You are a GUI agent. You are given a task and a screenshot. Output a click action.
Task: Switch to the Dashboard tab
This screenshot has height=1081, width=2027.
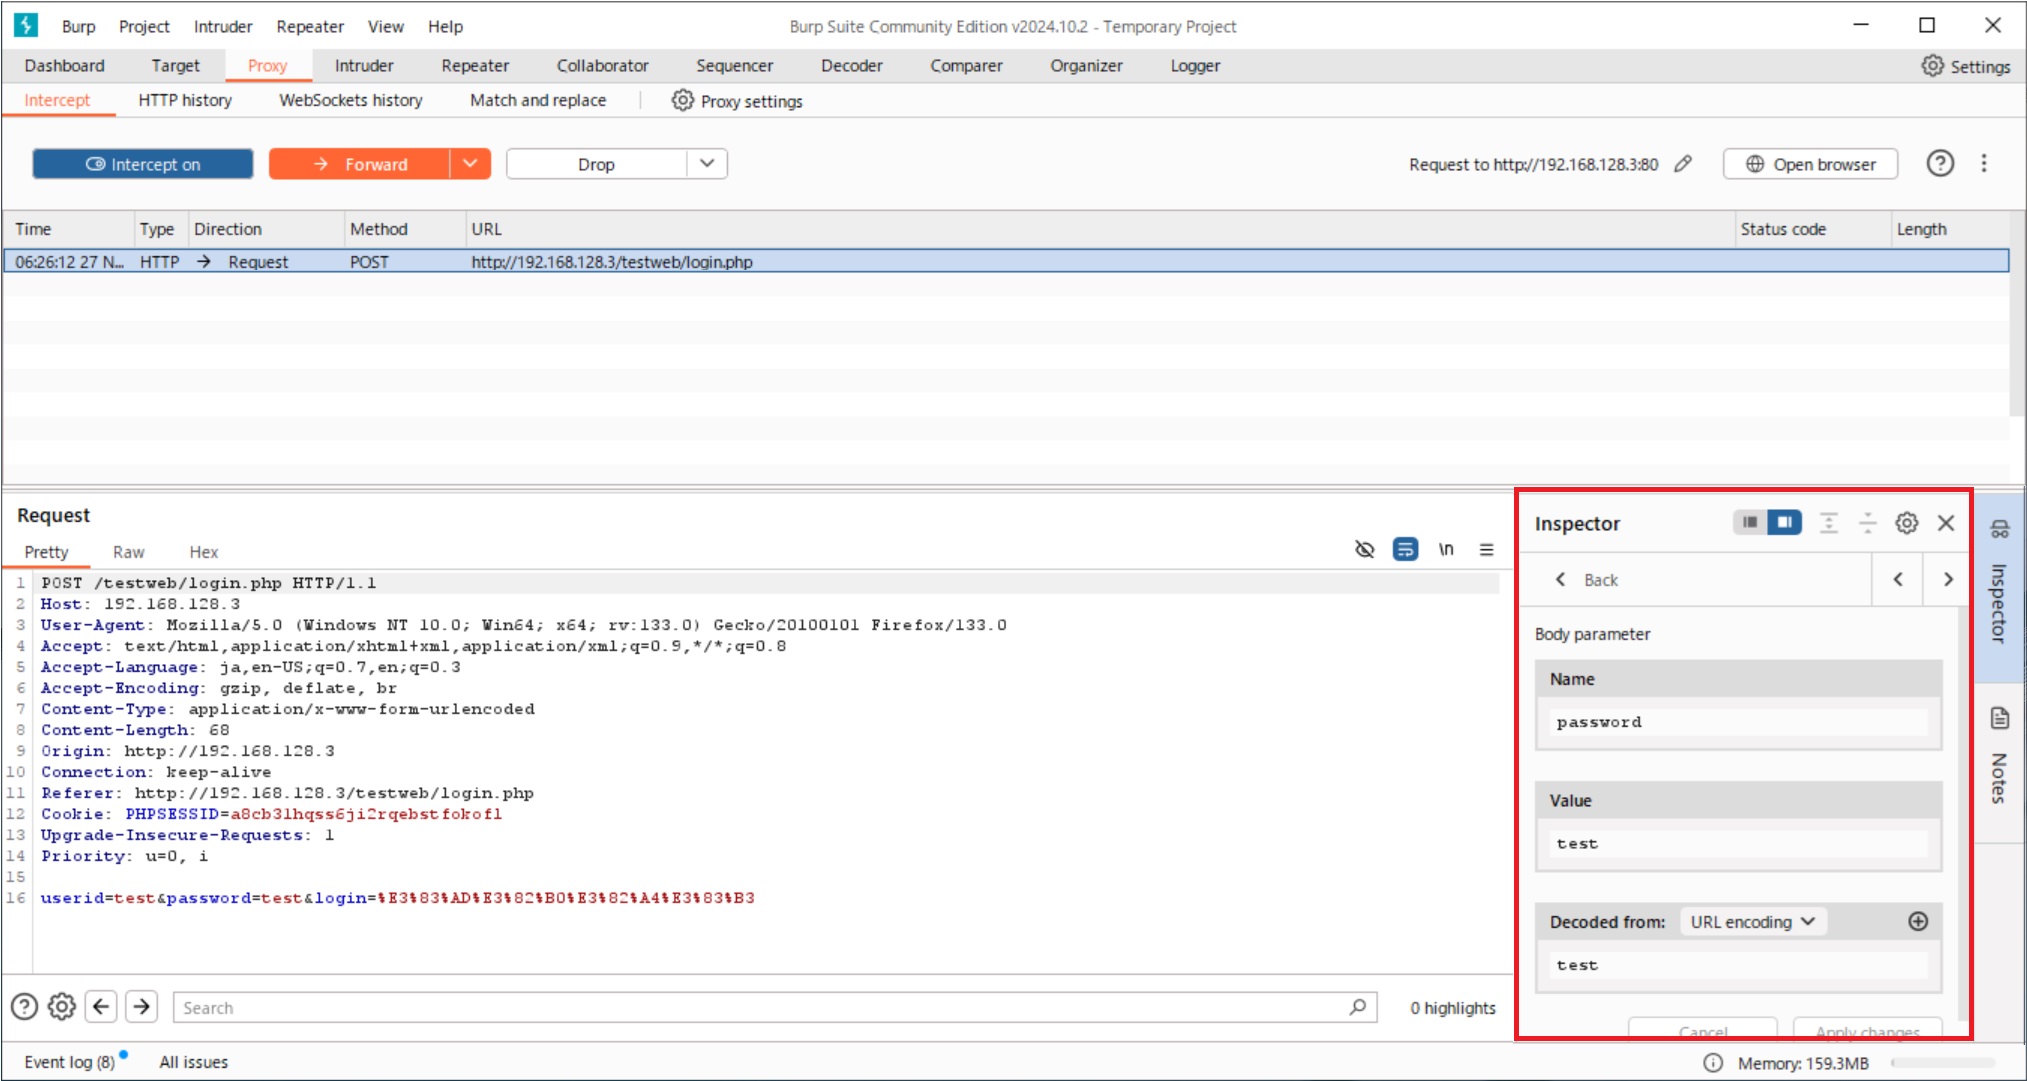tap(64, 66)
